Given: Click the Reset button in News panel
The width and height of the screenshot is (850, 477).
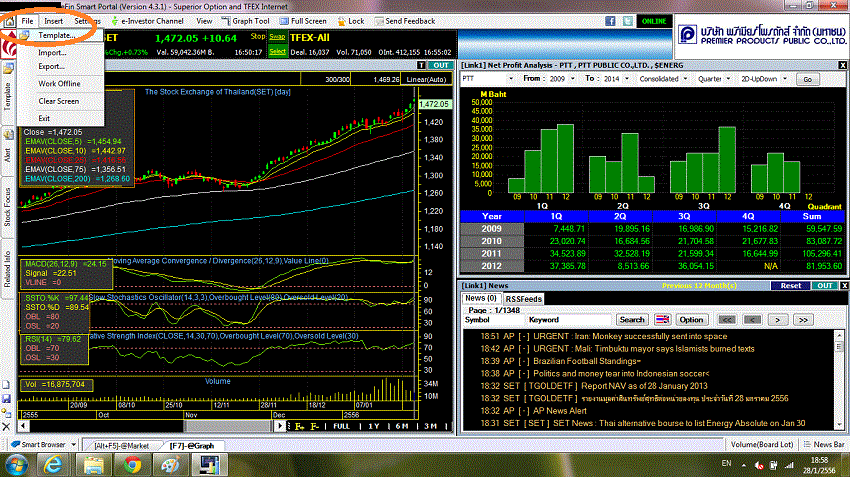Looking at the screenshot, I should pyautogui.click(x=790, y=286).
